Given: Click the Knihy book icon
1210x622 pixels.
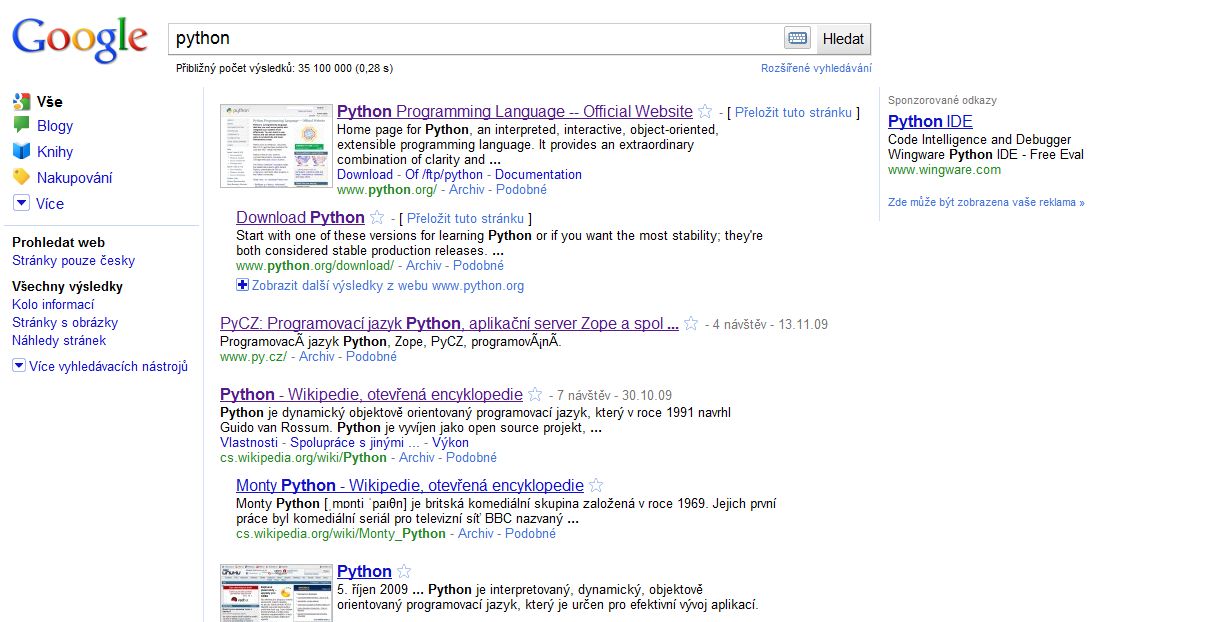Looking at the screenshot, I should [x=21, y=152].
